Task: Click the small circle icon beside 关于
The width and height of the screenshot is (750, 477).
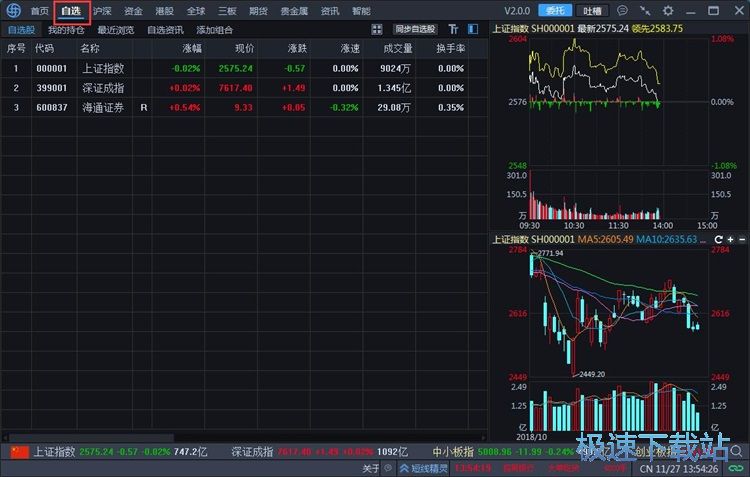Action: pos(388,468)
